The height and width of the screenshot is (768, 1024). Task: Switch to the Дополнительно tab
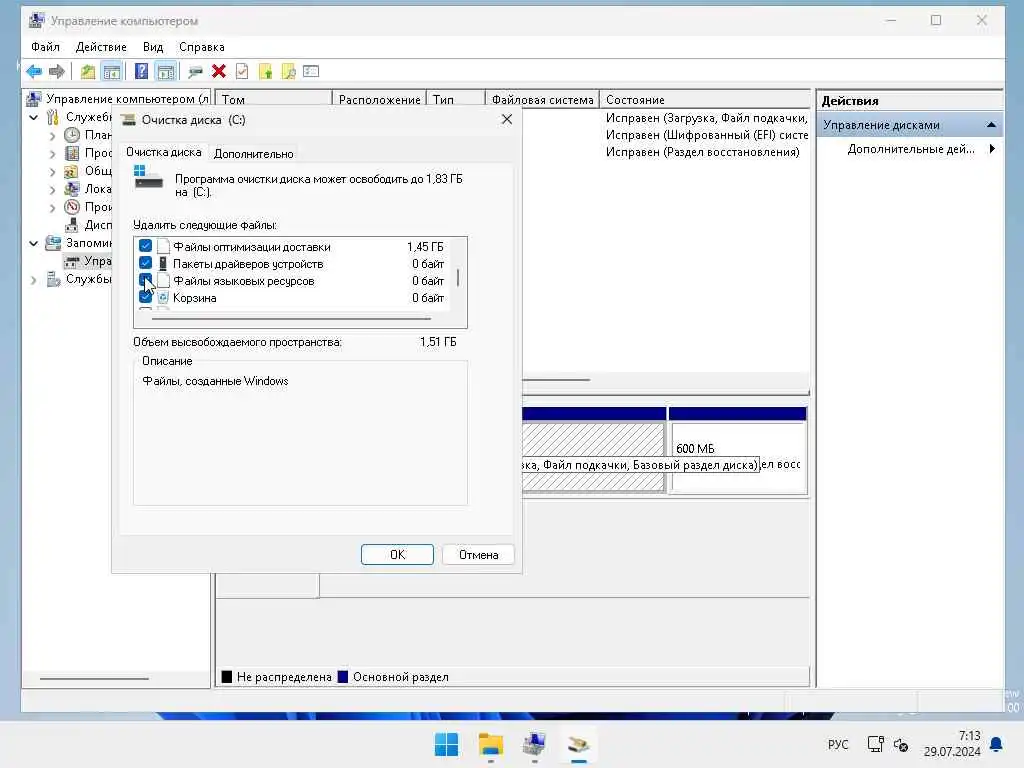253,153
